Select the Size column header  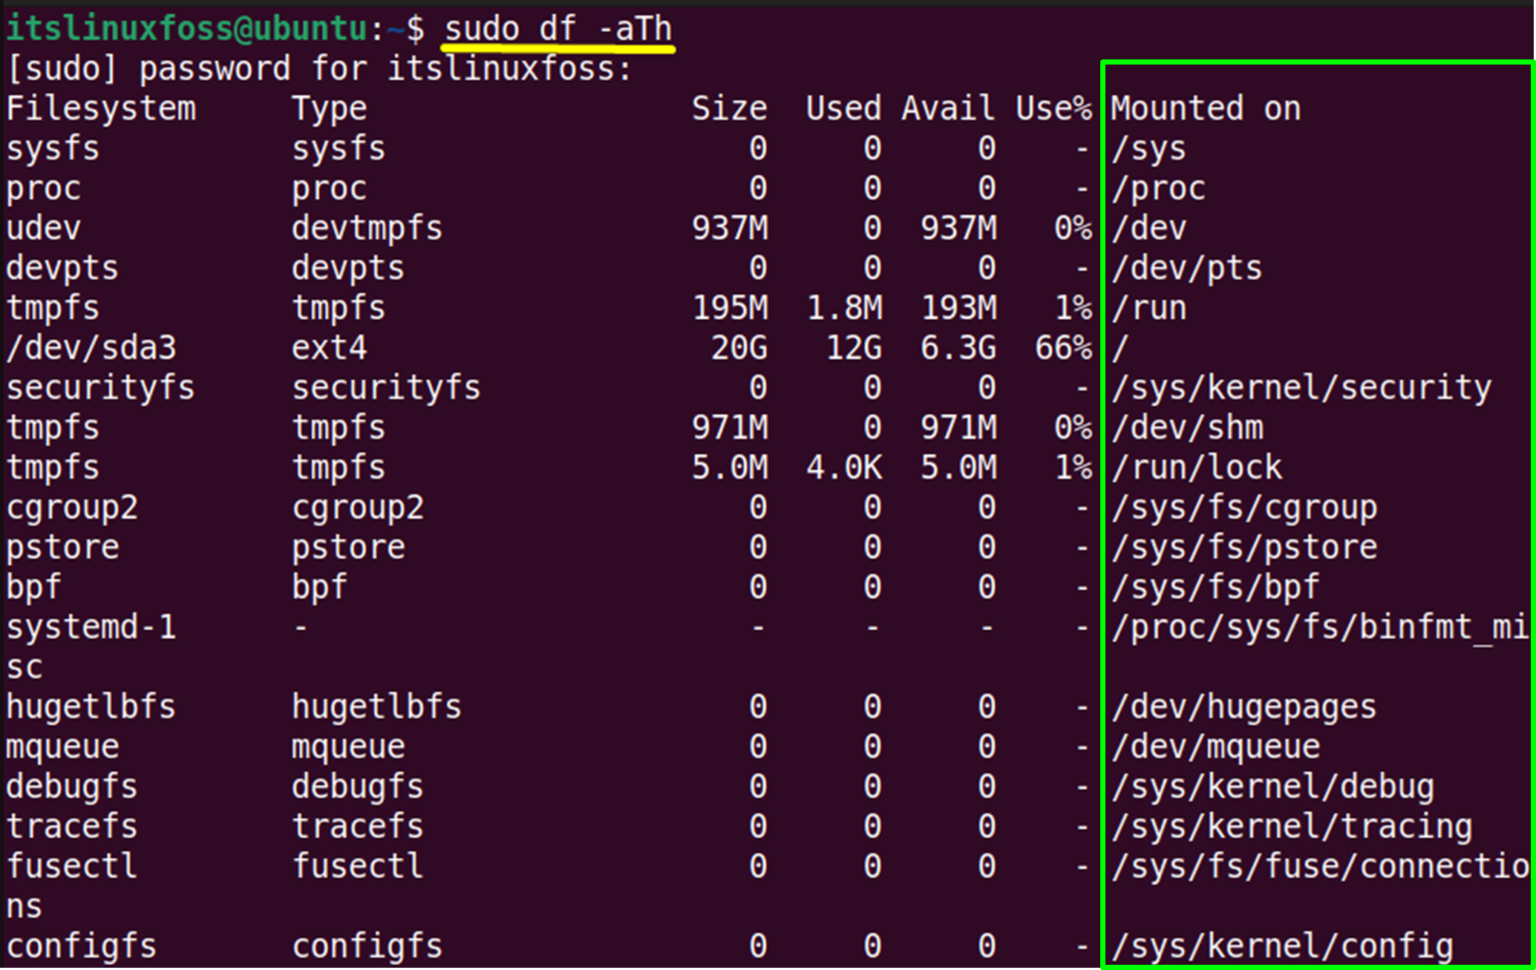(730, 108)
